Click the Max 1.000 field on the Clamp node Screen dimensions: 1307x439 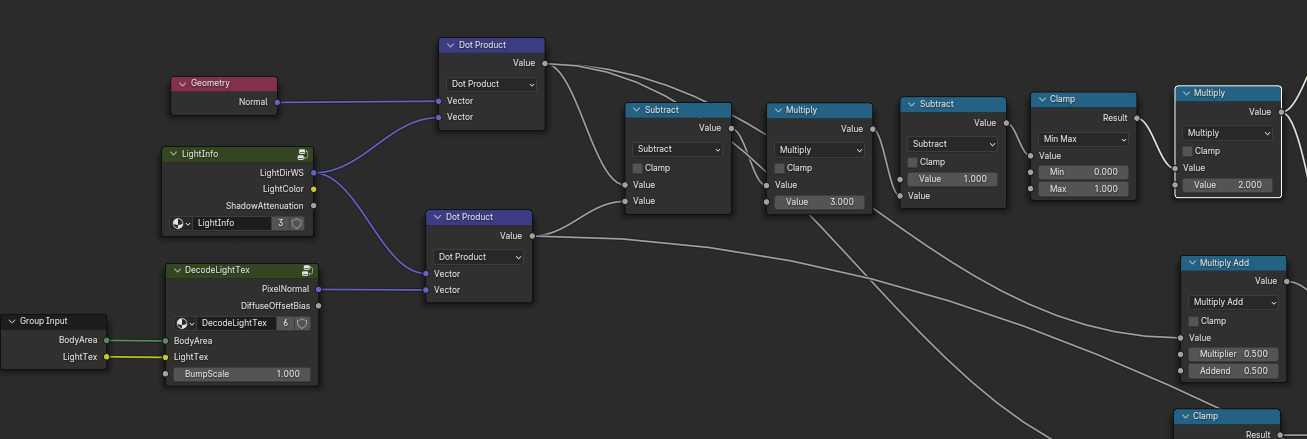pos(1084,189)
